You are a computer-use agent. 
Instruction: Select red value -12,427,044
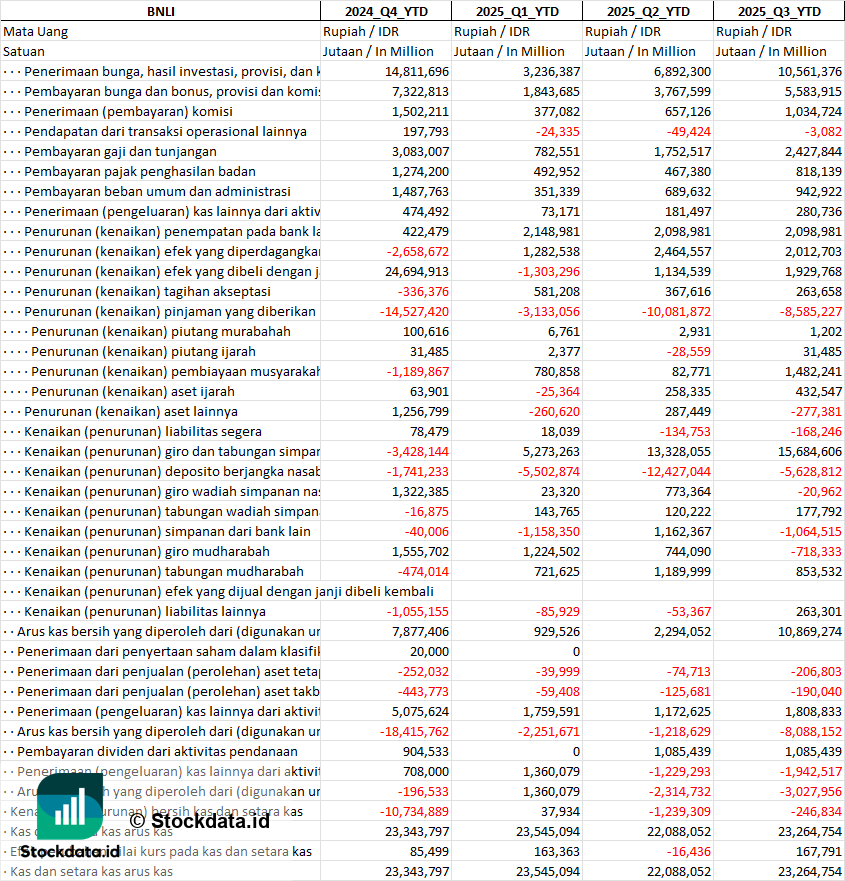click(676, 472)
